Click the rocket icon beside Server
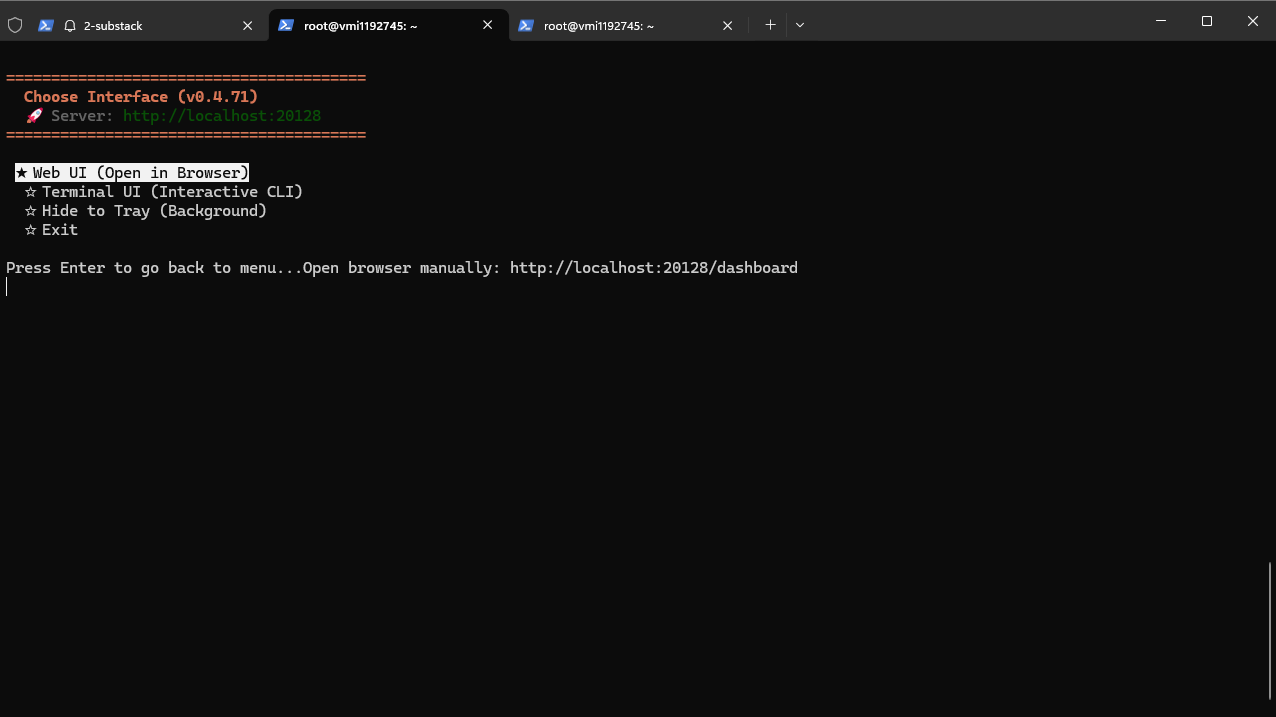The width and height of the screenshot is (1276, 717). [x=34, y=116]
